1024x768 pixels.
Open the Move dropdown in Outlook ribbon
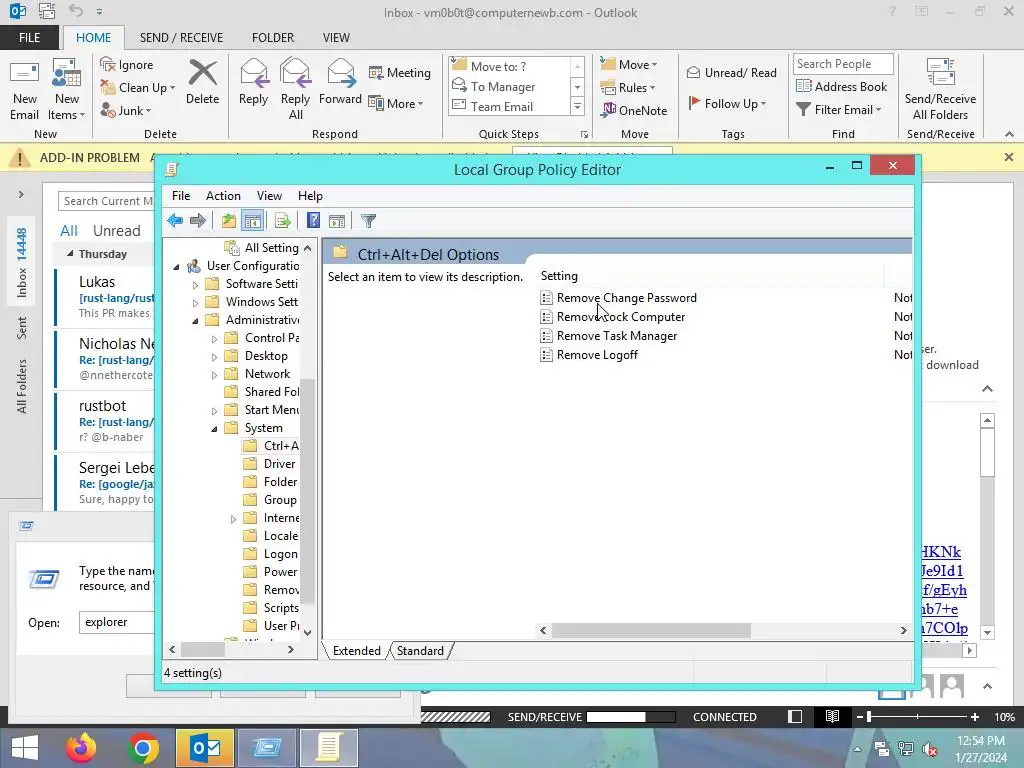(x=629, y=64)
